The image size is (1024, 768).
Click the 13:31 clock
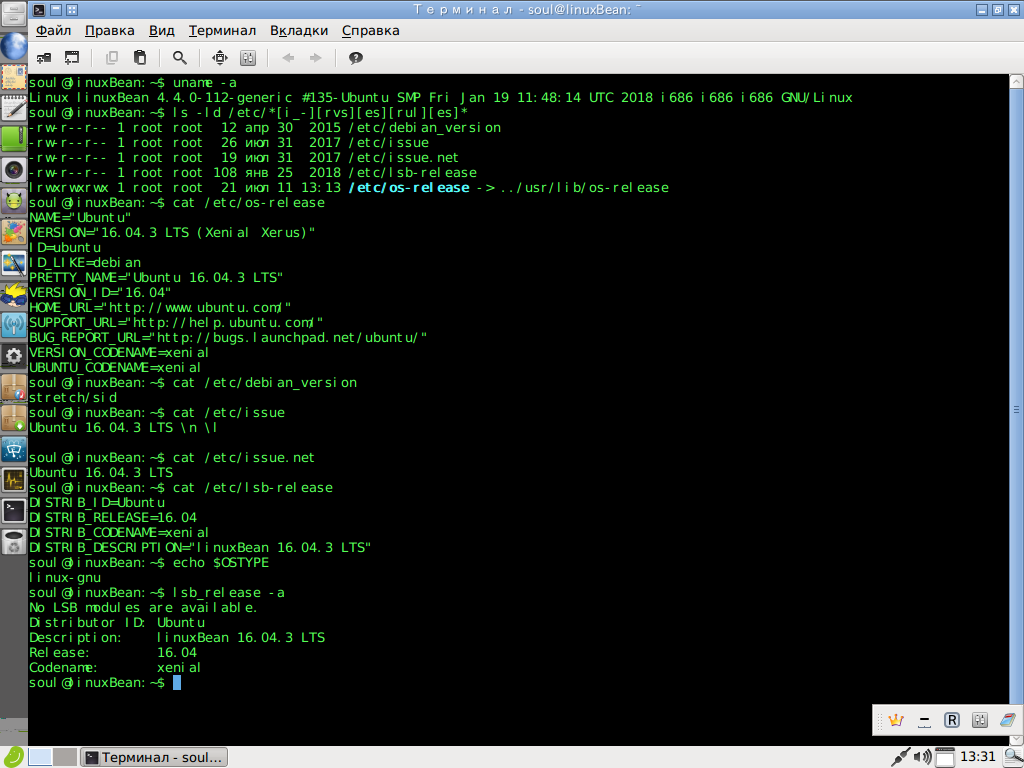click(978, 756)
